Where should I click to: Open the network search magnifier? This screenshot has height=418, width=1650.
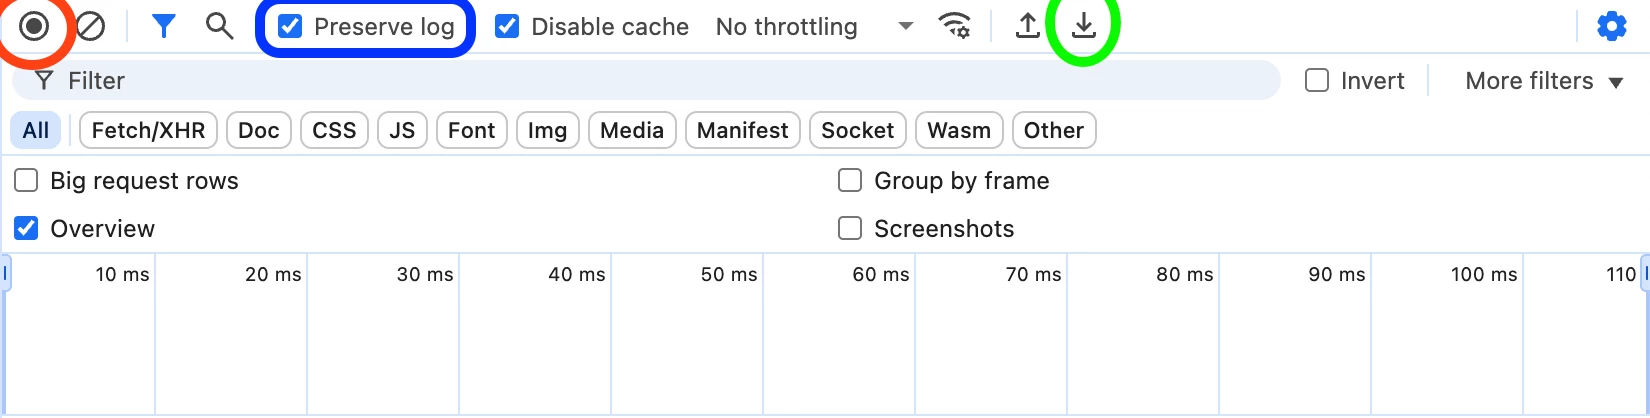[x=219, y=26]
